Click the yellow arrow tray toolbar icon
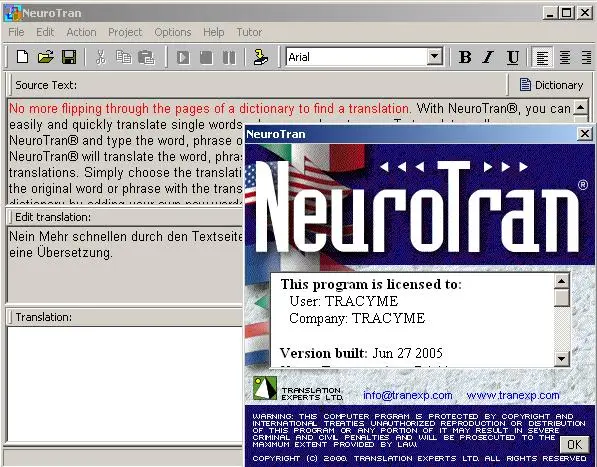Screen dimensions: 597x467 [x=261, y=57]
